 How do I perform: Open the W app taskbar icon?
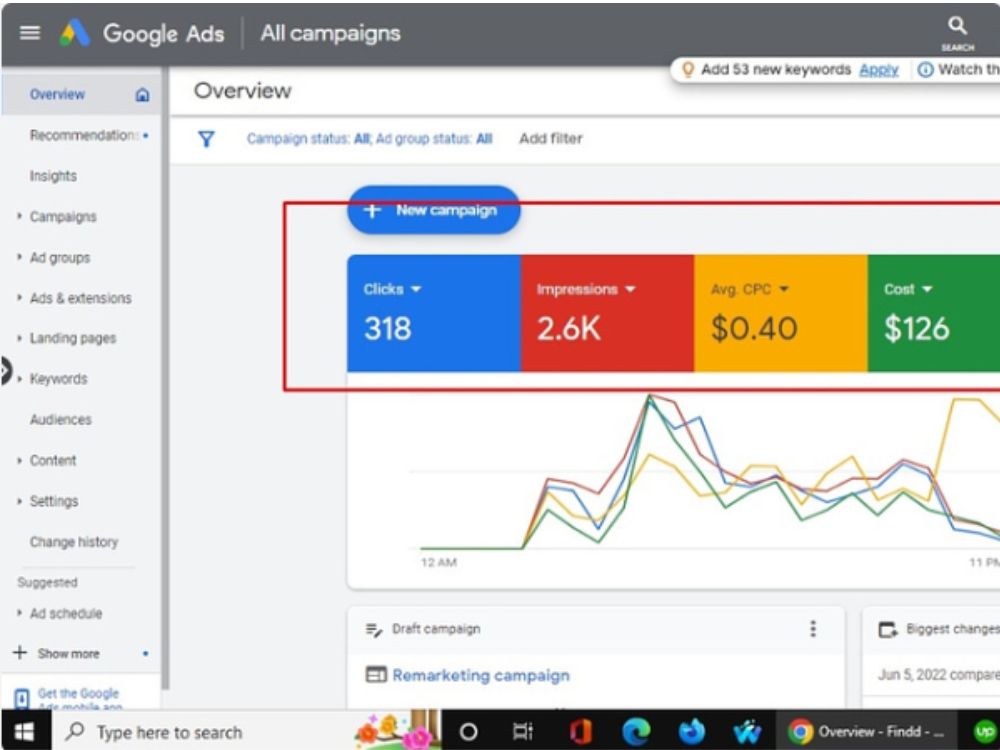tap(747, 732)
